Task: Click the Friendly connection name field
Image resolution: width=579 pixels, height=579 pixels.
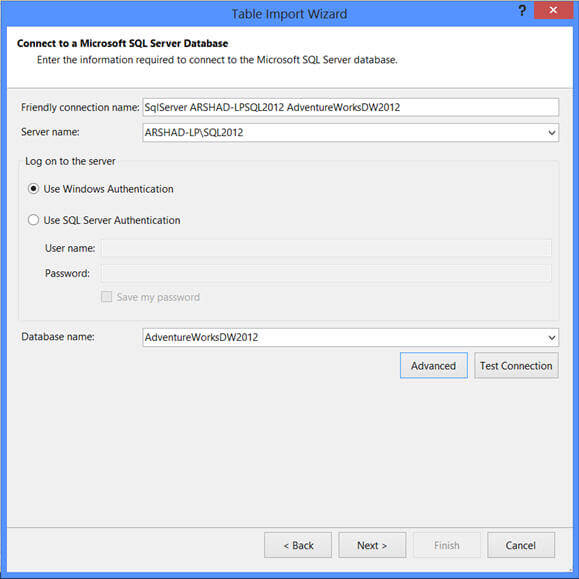Action: point(350,107)
